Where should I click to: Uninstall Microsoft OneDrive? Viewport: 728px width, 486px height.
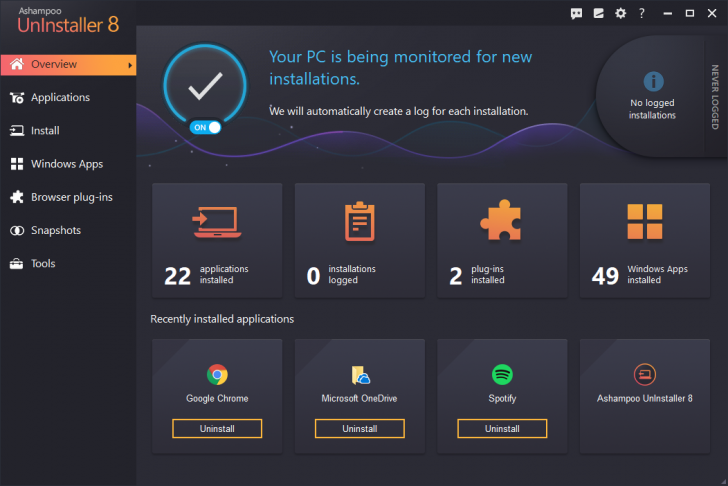click(359, 428)
